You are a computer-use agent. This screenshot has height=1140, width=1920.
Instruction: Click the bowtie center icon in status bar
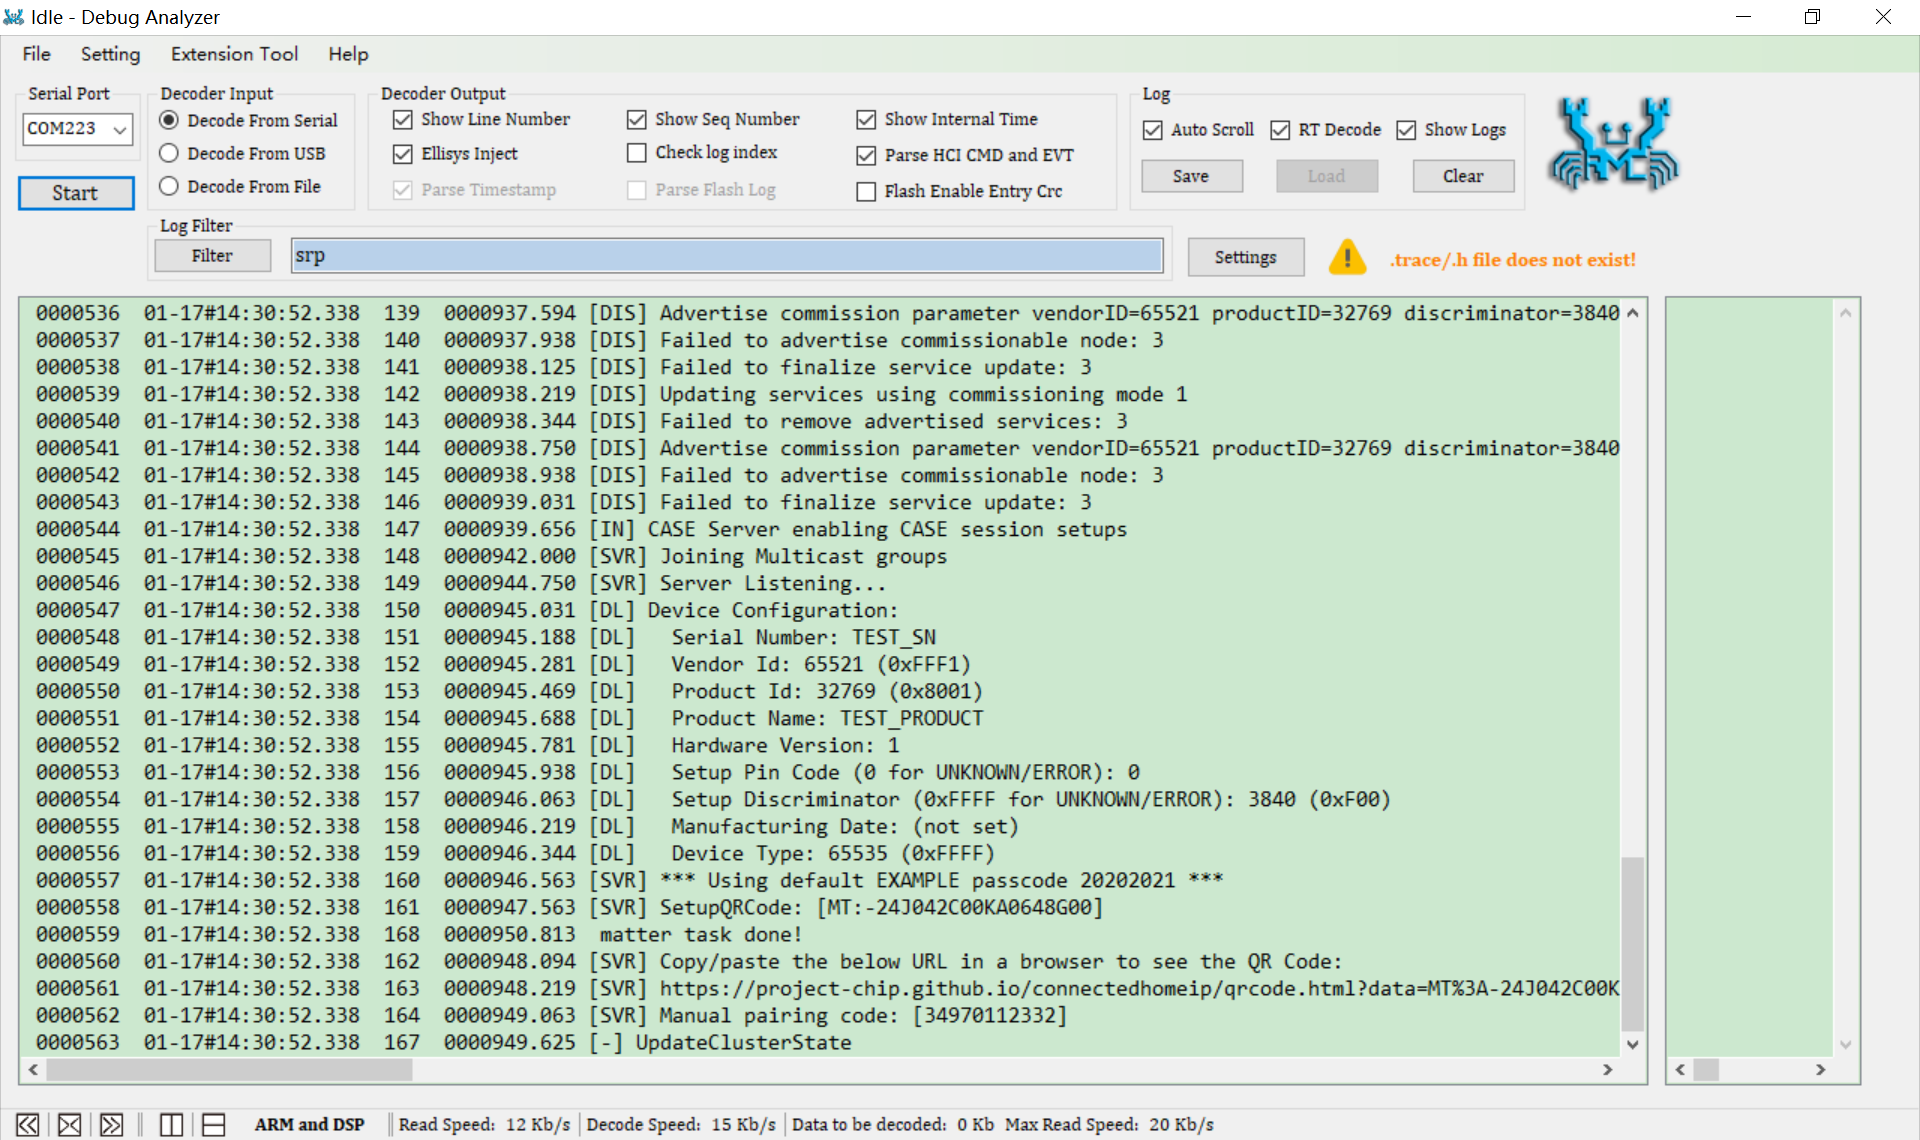click(70, 1125)
